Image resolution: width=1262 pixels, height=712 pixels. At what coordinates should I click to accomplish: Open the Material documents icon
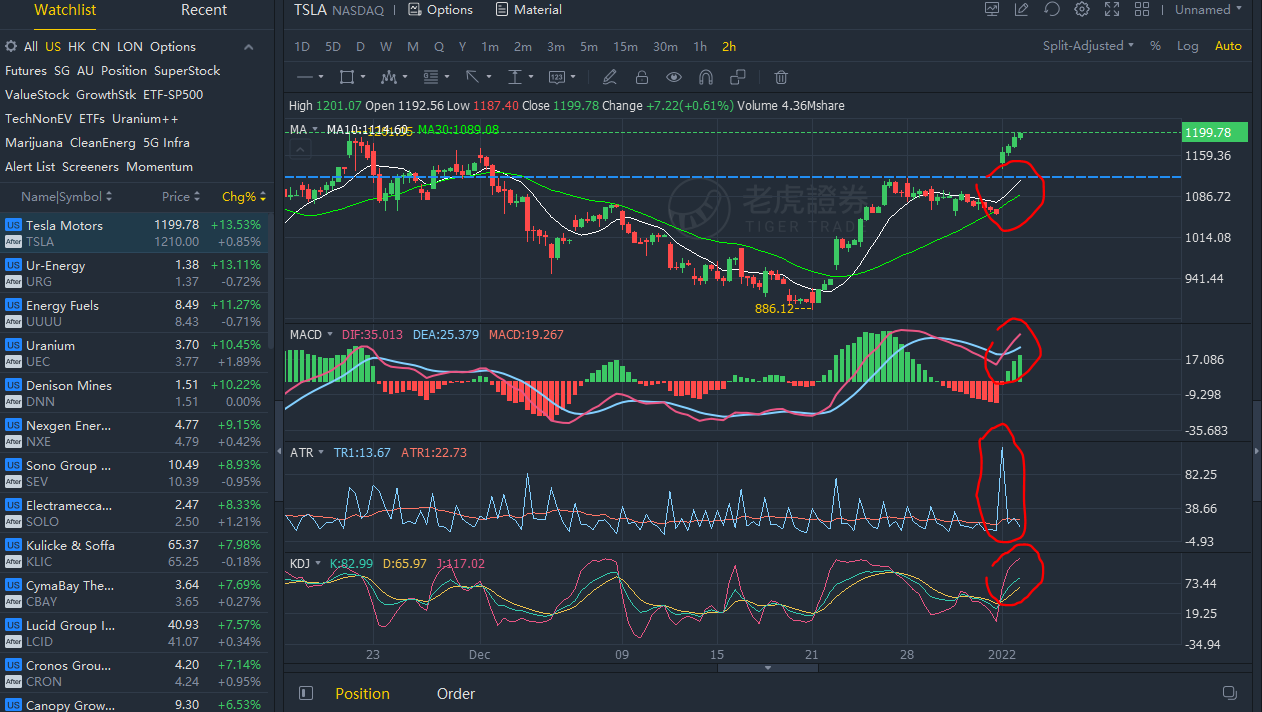pyautogui.click(x=501, y=10)
